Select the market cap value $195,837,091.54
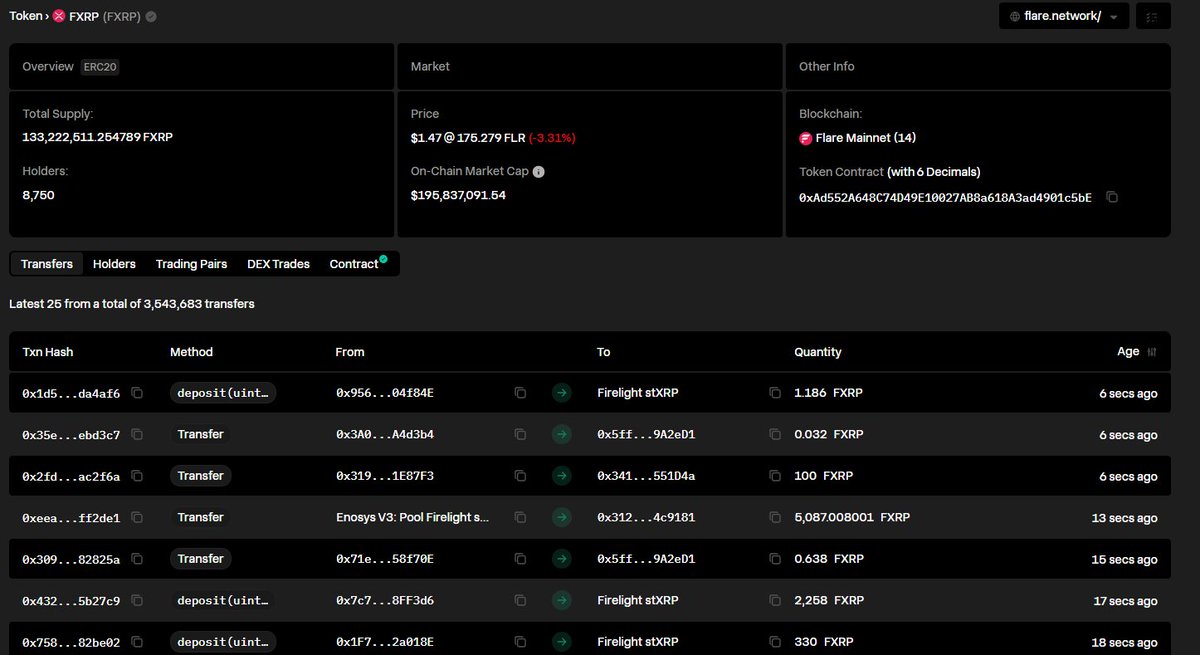Screen dimensions: 1200x655 [458, 195]
